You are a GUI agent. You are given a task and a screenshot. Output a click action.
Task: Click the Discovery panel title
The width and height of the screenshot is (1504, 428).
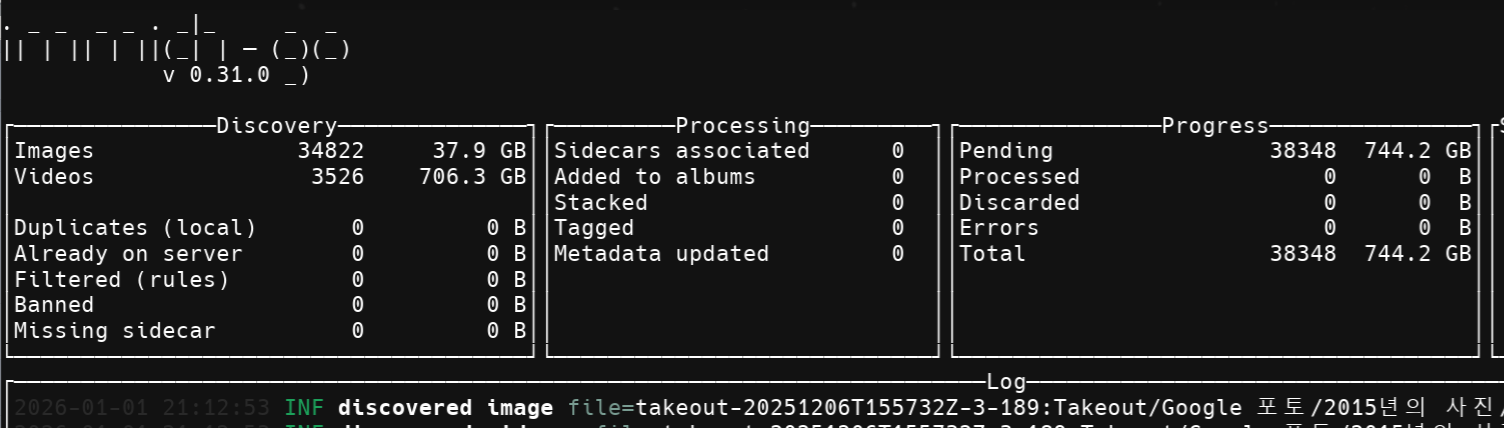click(277, 126)
